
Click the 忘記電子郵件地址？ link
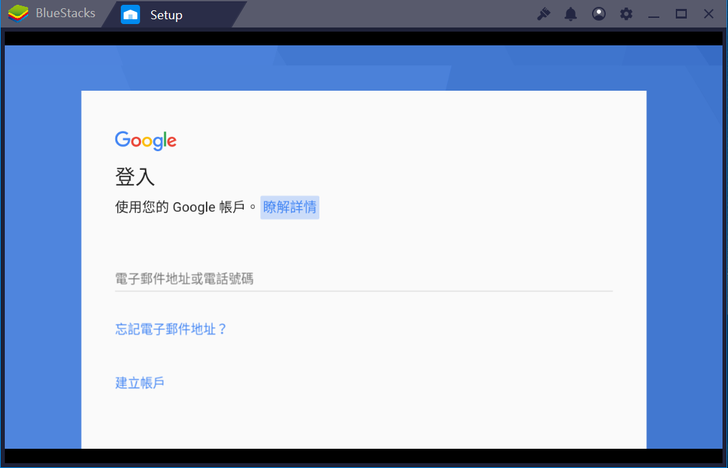pos(171,329)
